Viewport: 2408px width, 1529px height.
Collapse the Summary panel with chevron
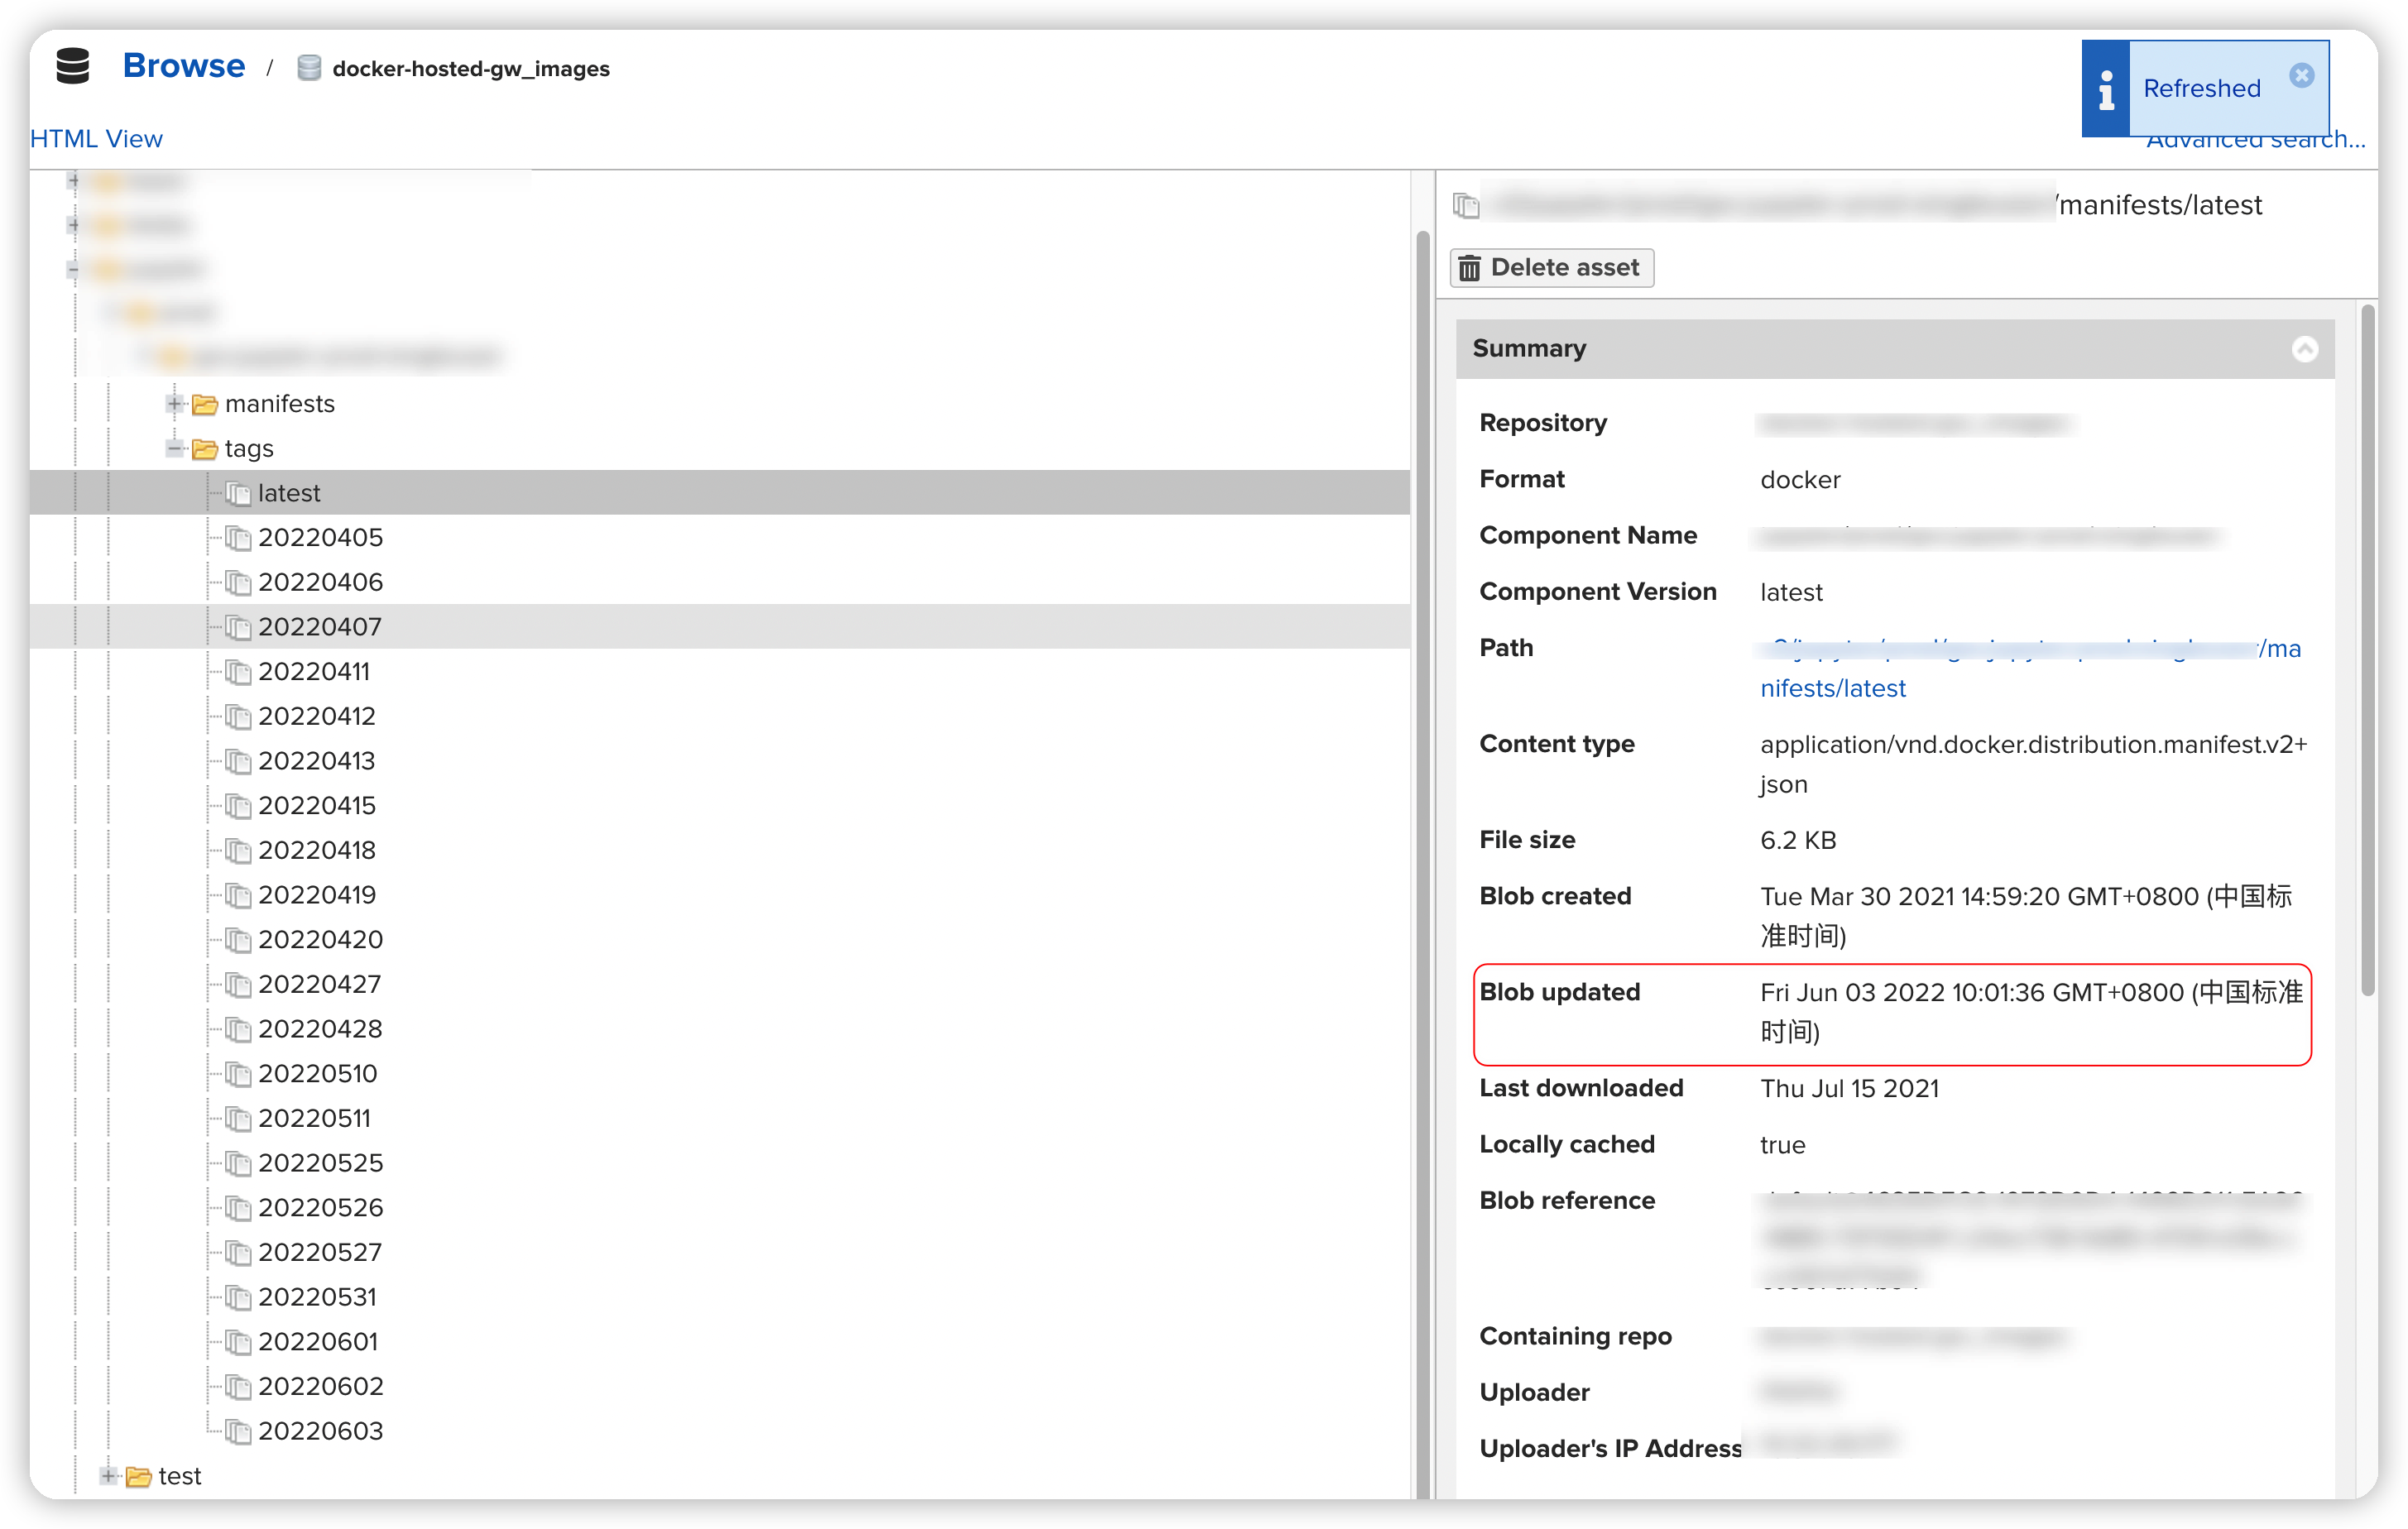(2304, 349)
